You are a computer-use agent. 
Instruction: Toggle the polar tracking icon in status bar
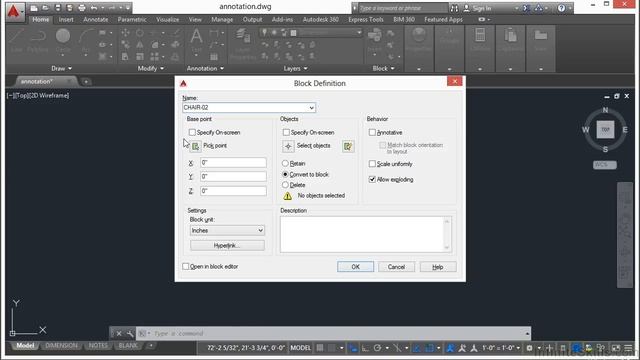(x=378, y=348)
